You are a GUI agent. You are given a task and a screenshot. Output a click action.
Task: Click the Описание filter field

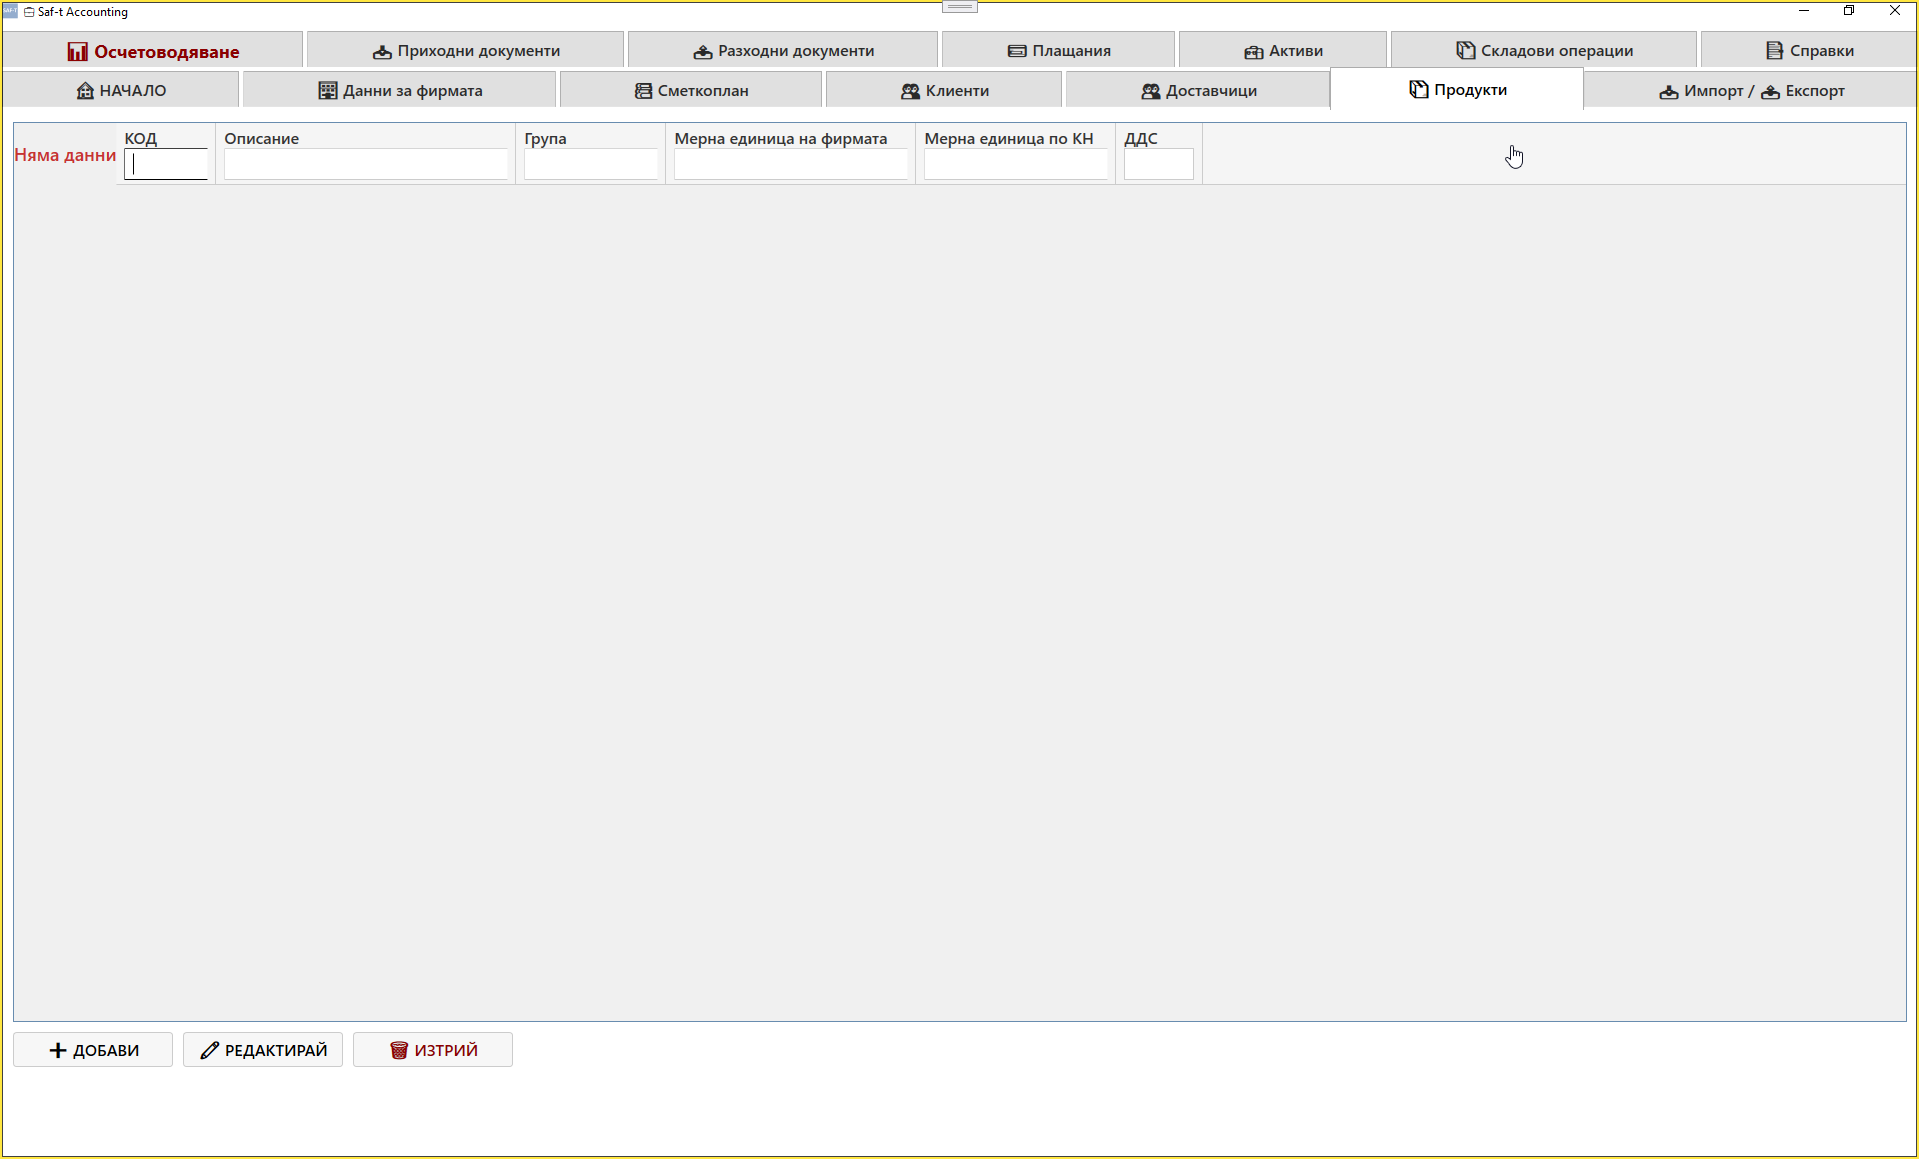[x=366, y=164]
